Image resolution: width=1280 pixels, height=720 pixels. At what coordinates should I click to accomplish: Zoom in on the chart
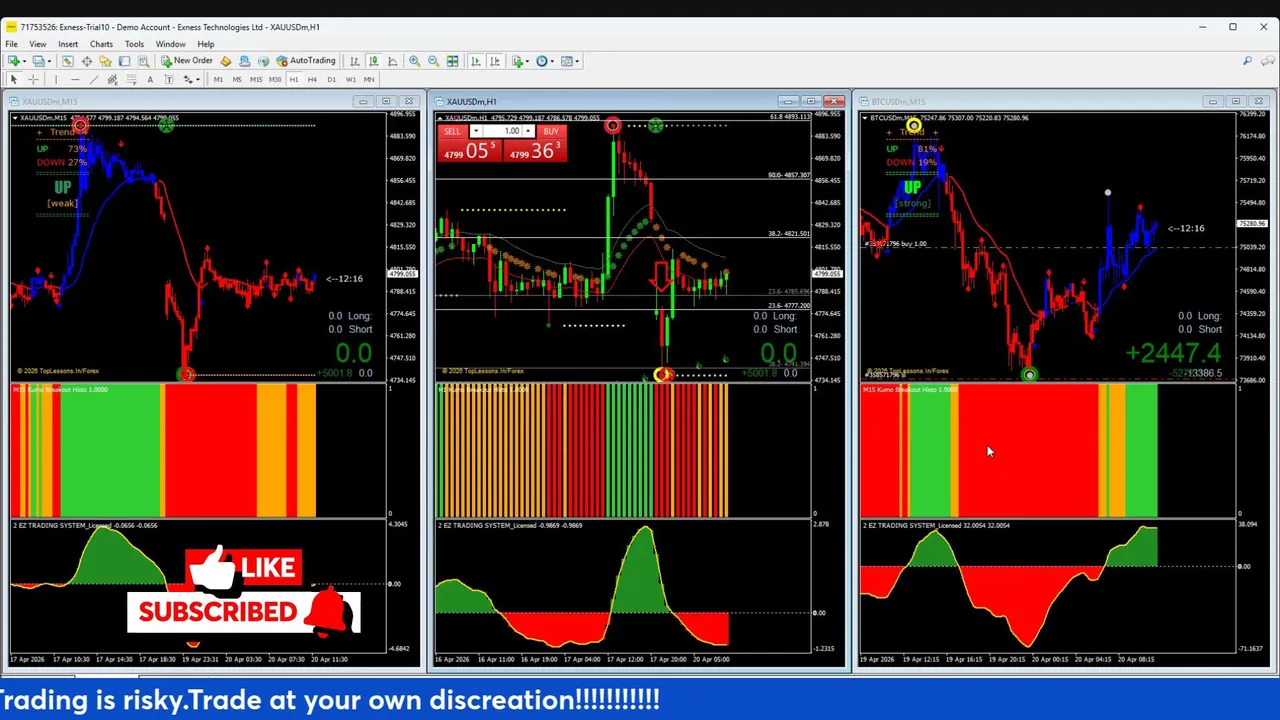point(414,61)
